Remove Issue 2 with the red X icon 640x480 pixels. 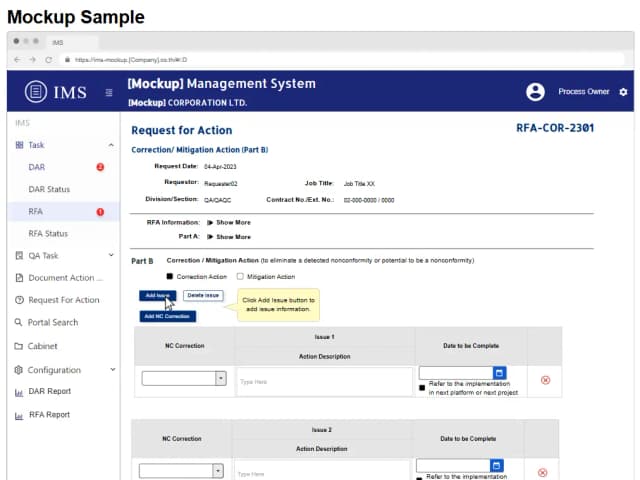543,472
